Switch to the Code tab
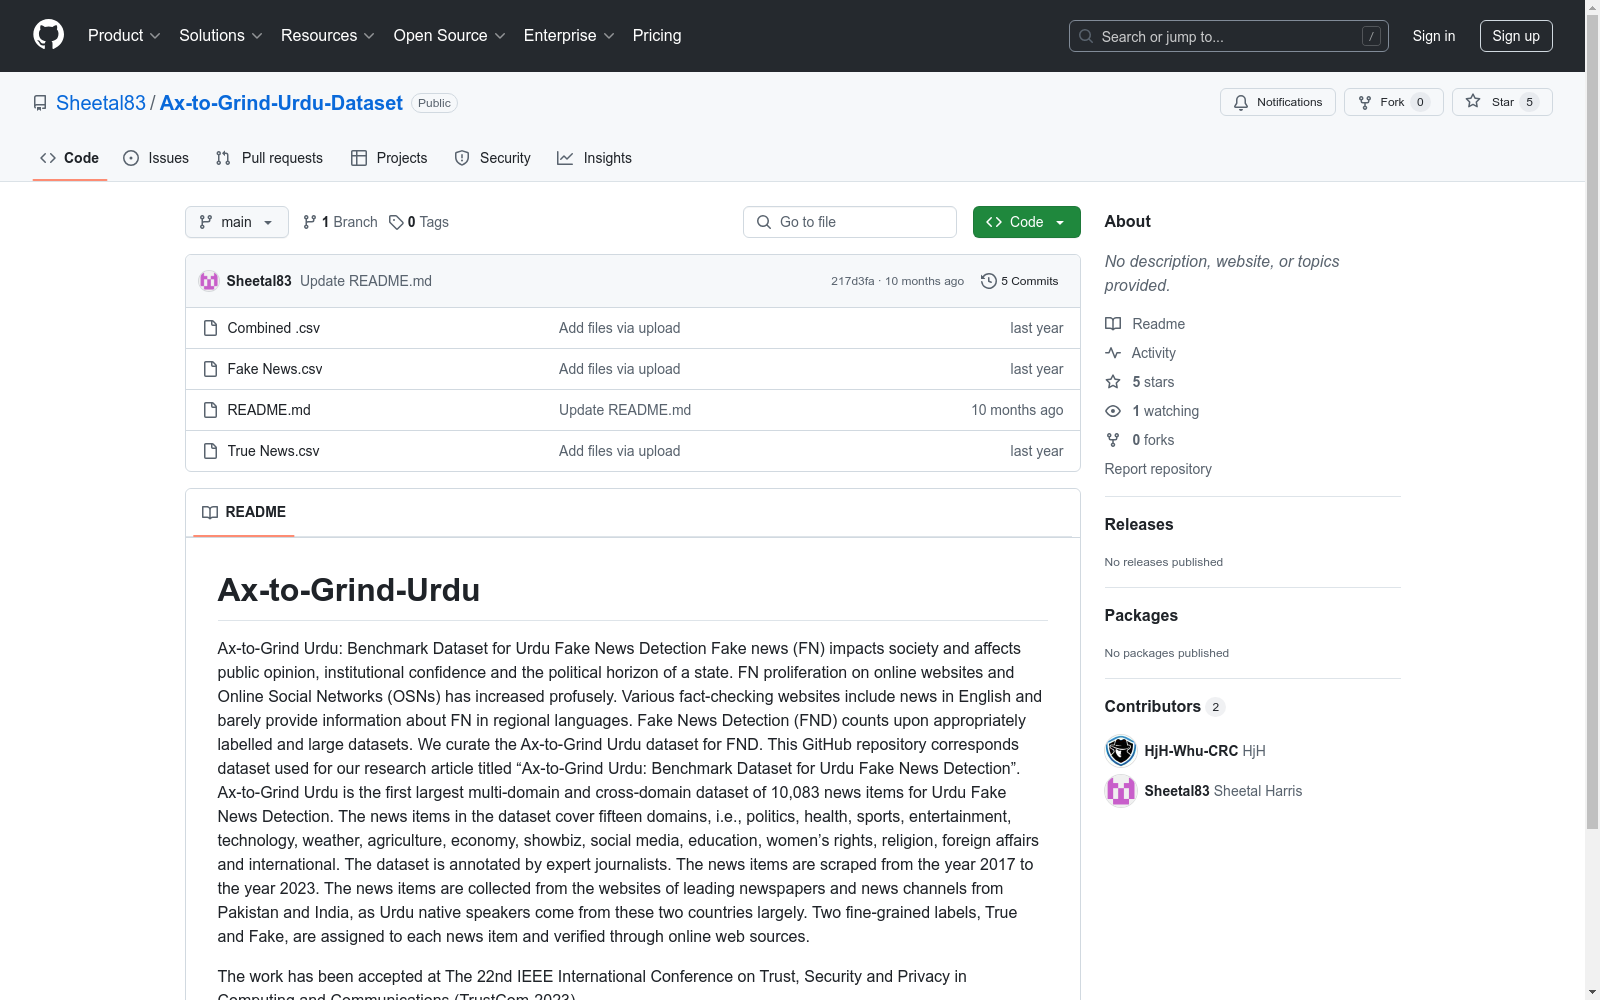1600x1000 pixels. 69,158
